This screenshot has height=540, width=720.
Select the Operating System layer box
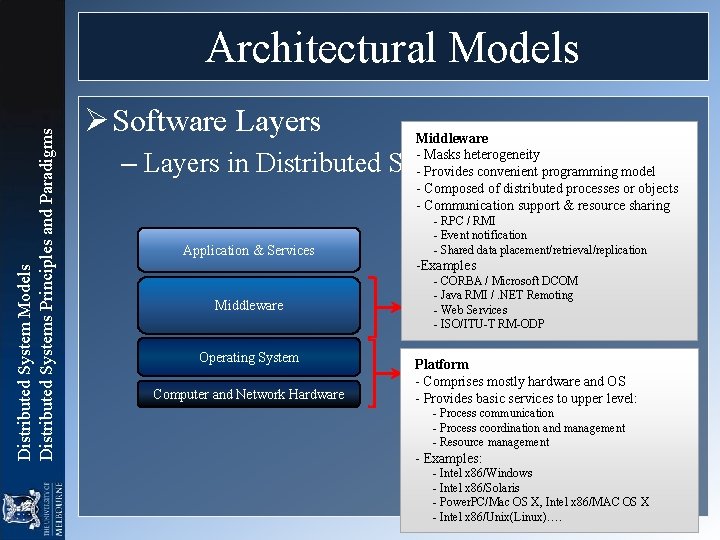(x=249, y=357)
